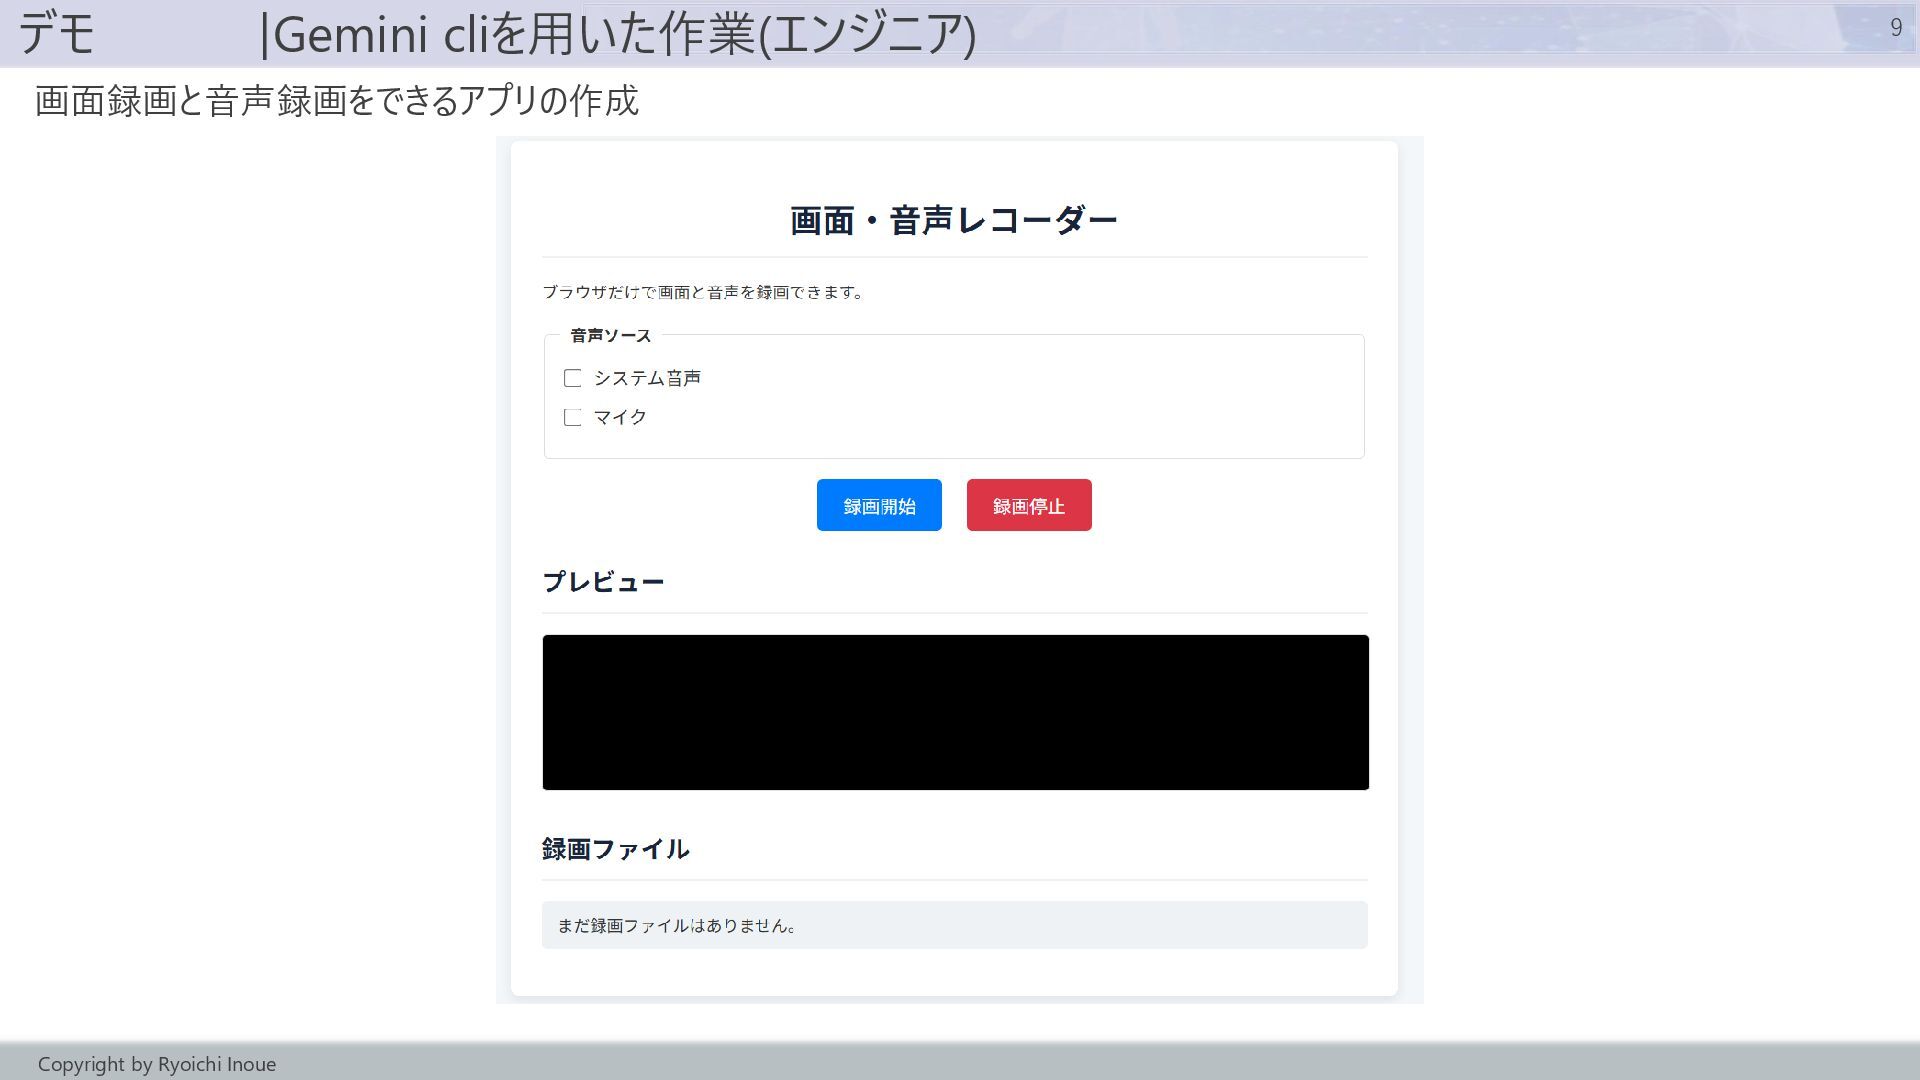Image resolution: width=1920 pixels, height=1080 pixels.
Task: Click the Gemini cli slide title
Action: point(620,34)
